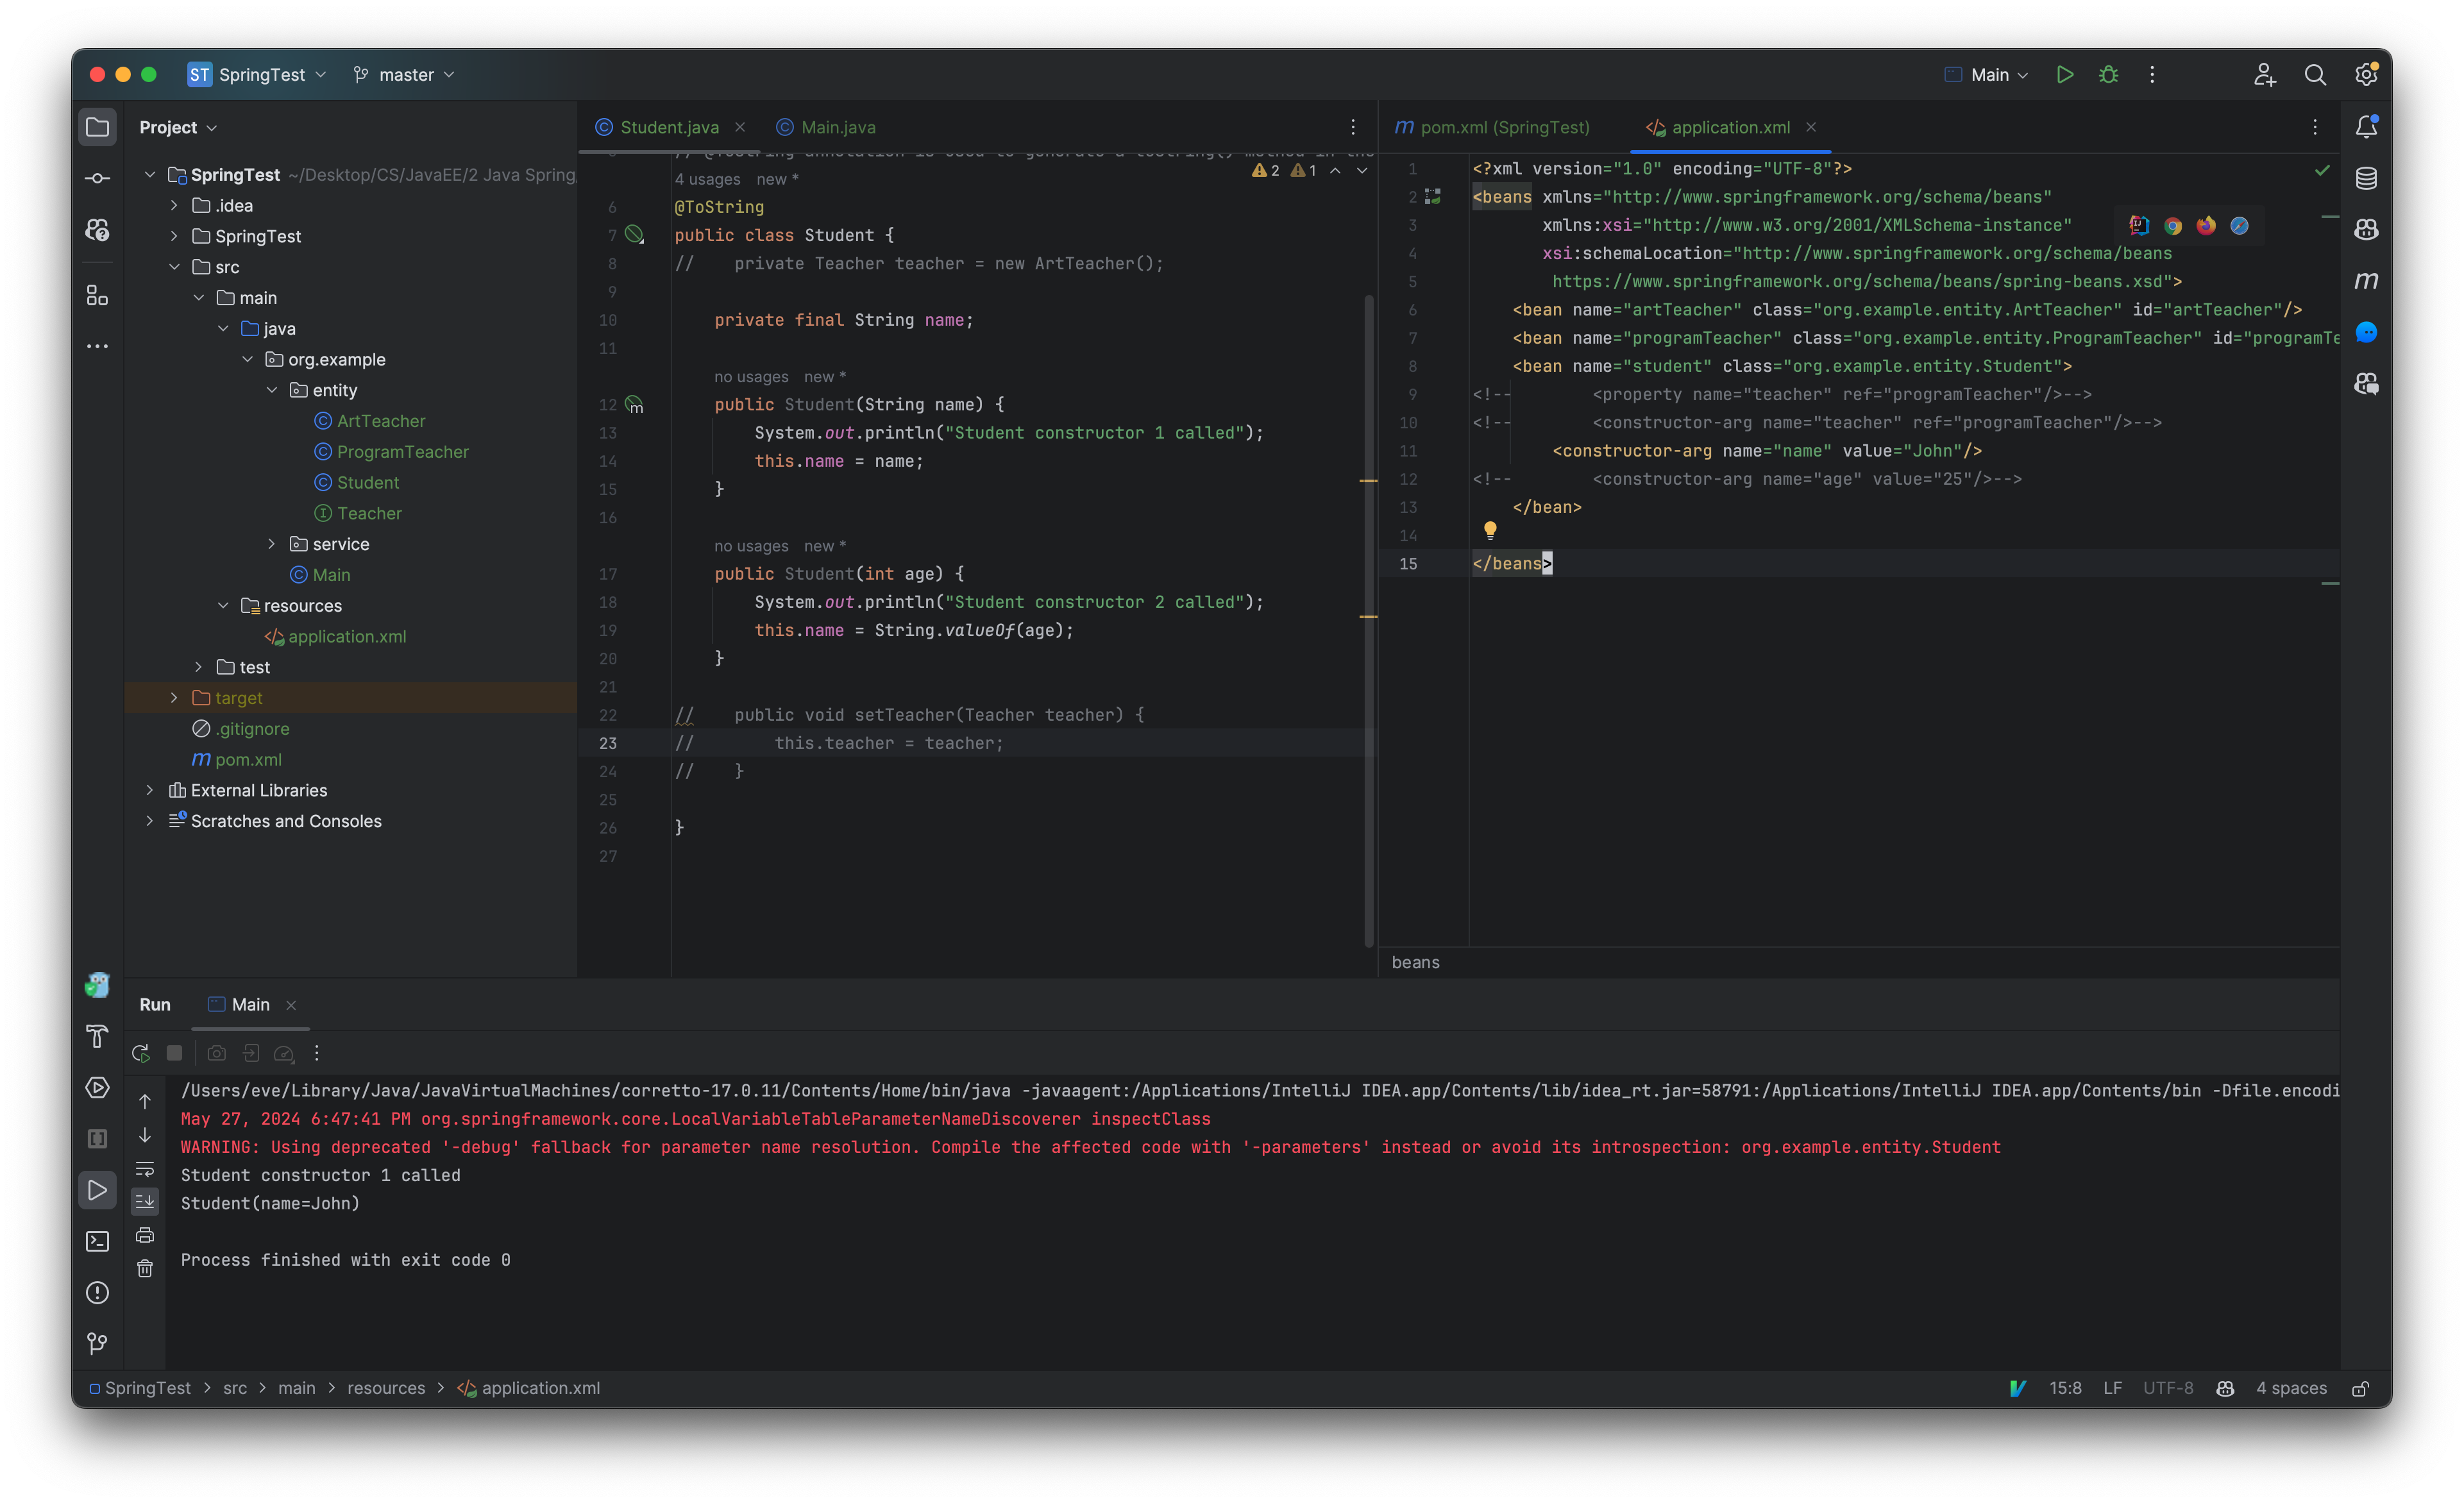Start the Debug session

(x=2109, y=74)
